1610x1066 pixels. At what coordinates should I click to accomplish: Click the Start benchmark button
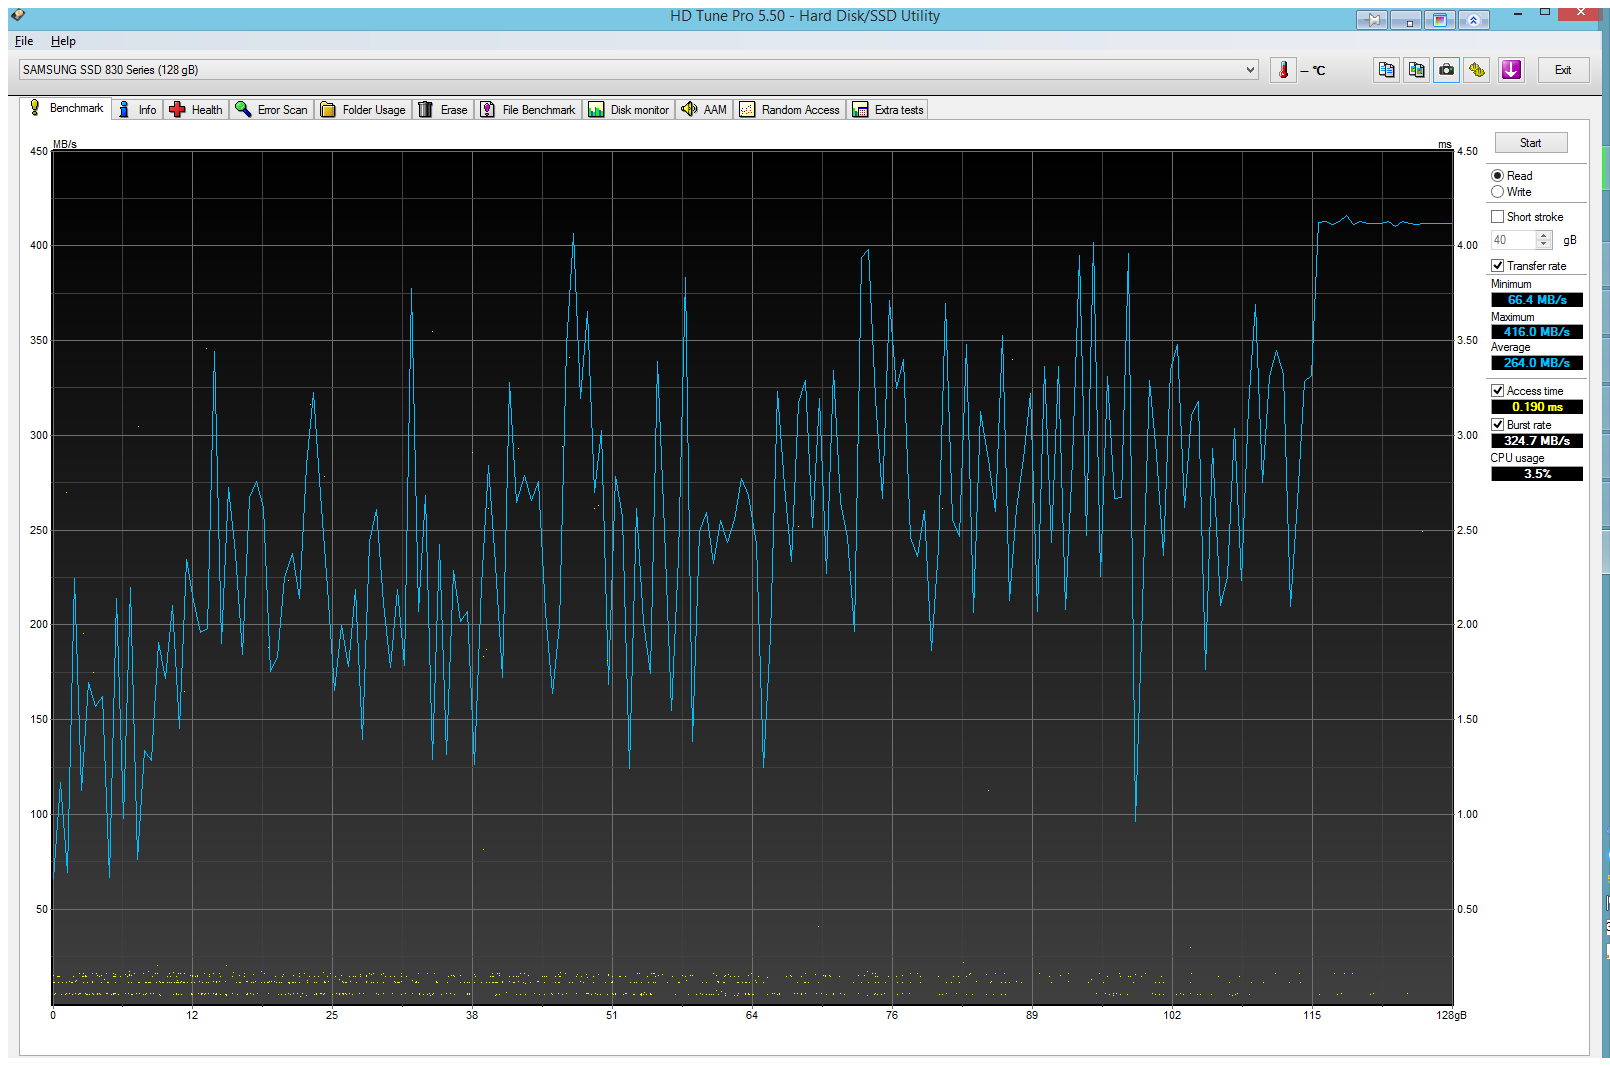pos(1530,143)
